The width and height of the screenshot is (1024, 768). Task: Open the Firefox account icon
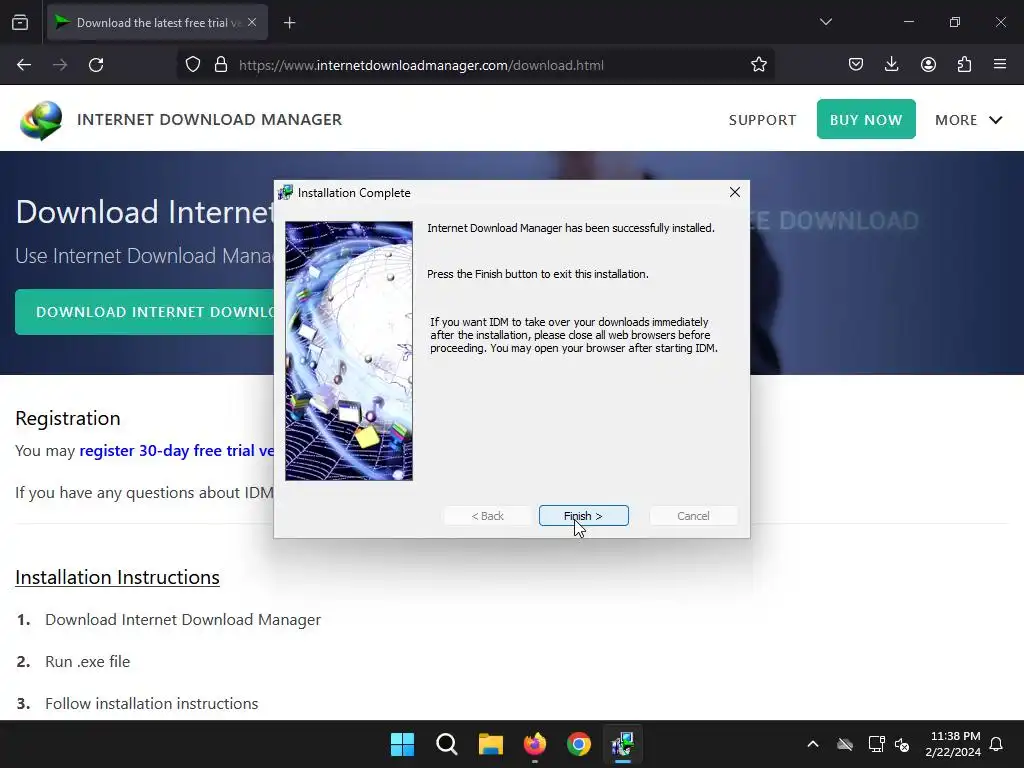tap(928, 64)
